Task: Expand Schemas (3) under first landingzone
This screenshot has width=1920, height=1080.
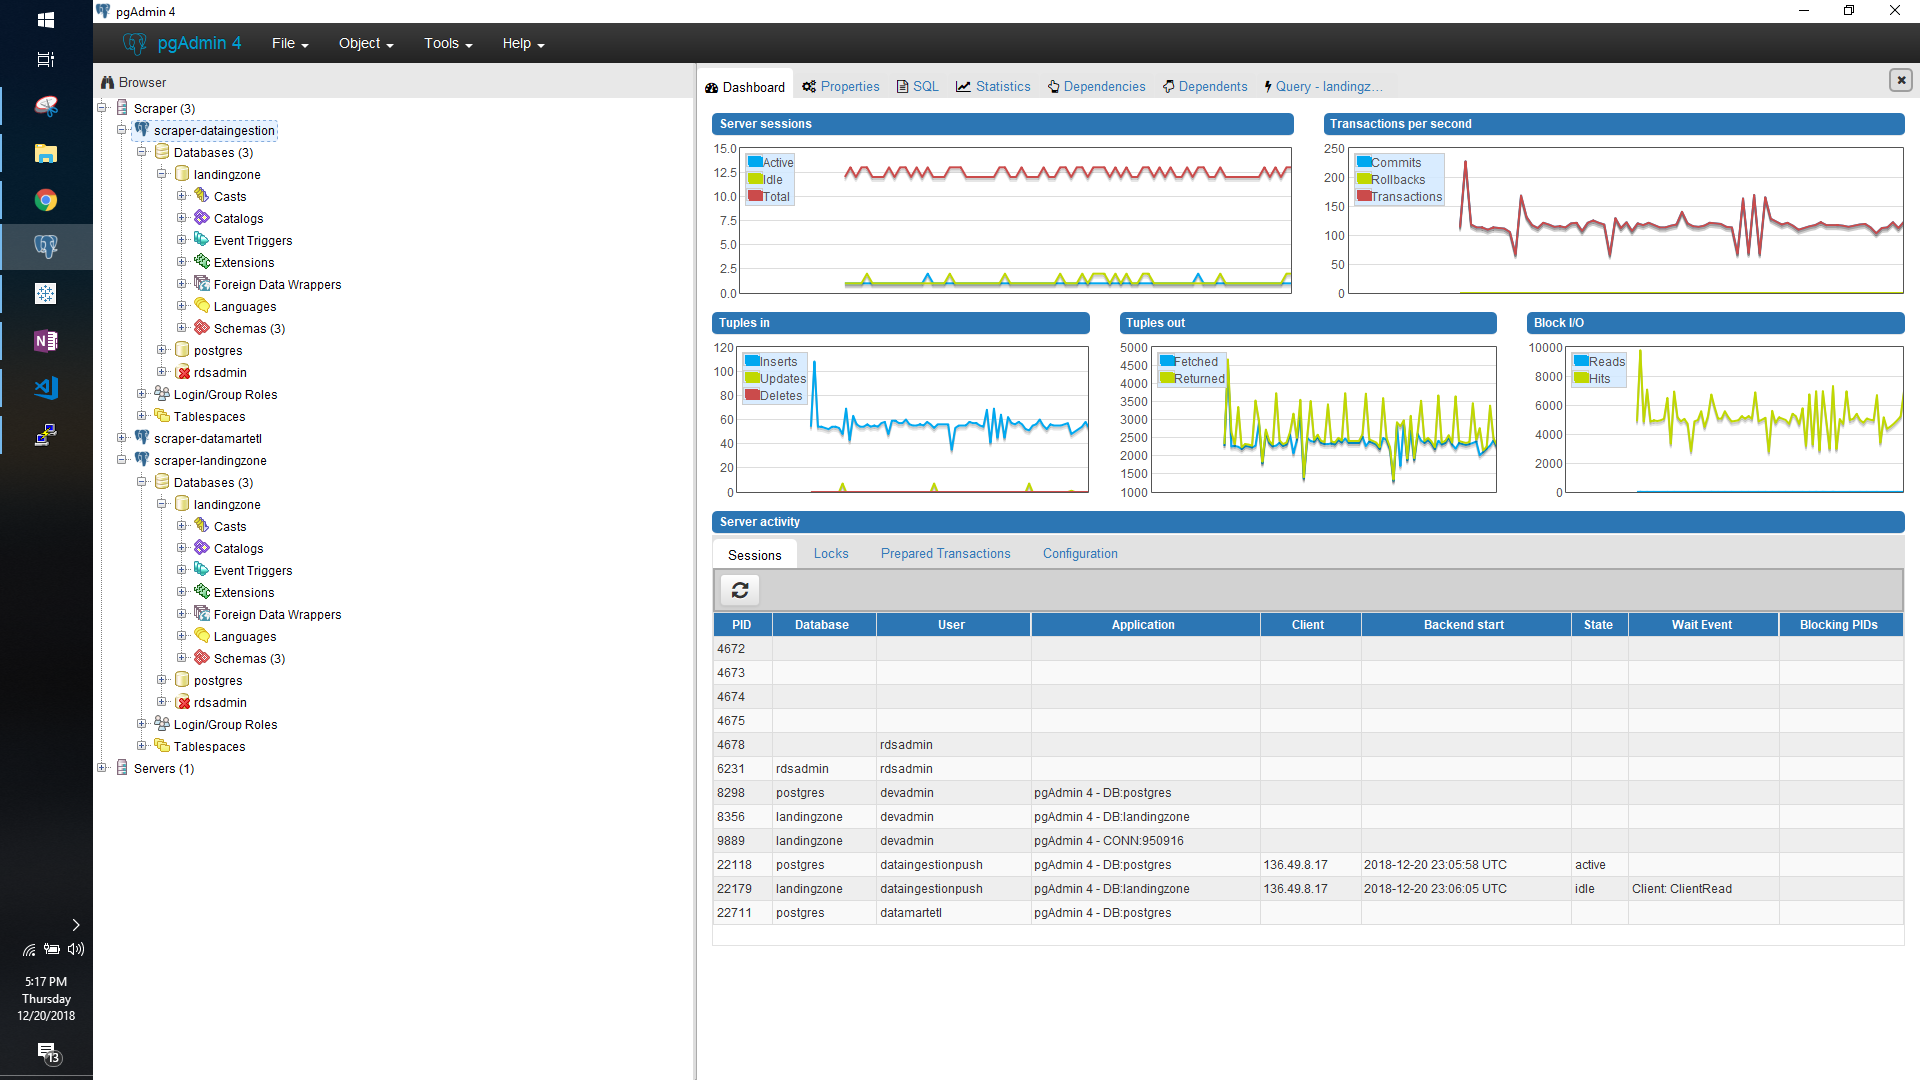Action: [x=182, y=328]
